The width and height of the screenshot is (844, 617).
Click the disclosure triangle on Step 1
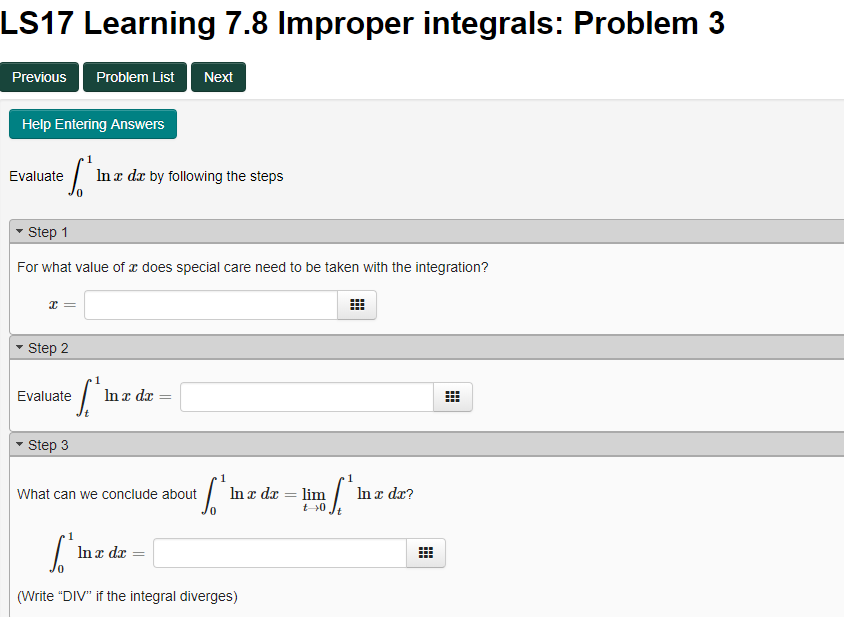pyautogui.click(x=19, y=231)
